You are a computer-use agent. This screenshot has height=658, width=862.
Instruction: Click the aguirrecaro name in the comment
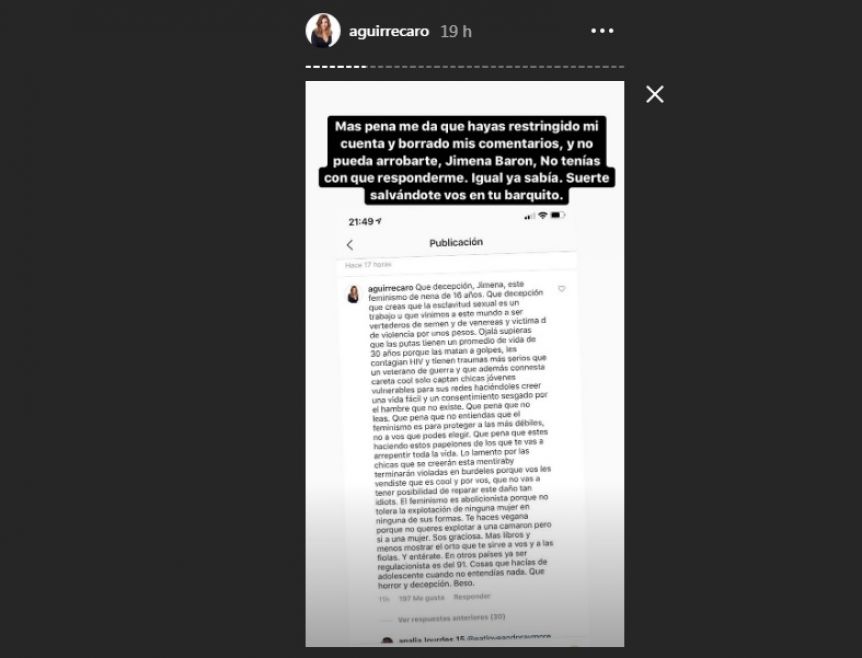pyautogui.click(x=390, y=287)
